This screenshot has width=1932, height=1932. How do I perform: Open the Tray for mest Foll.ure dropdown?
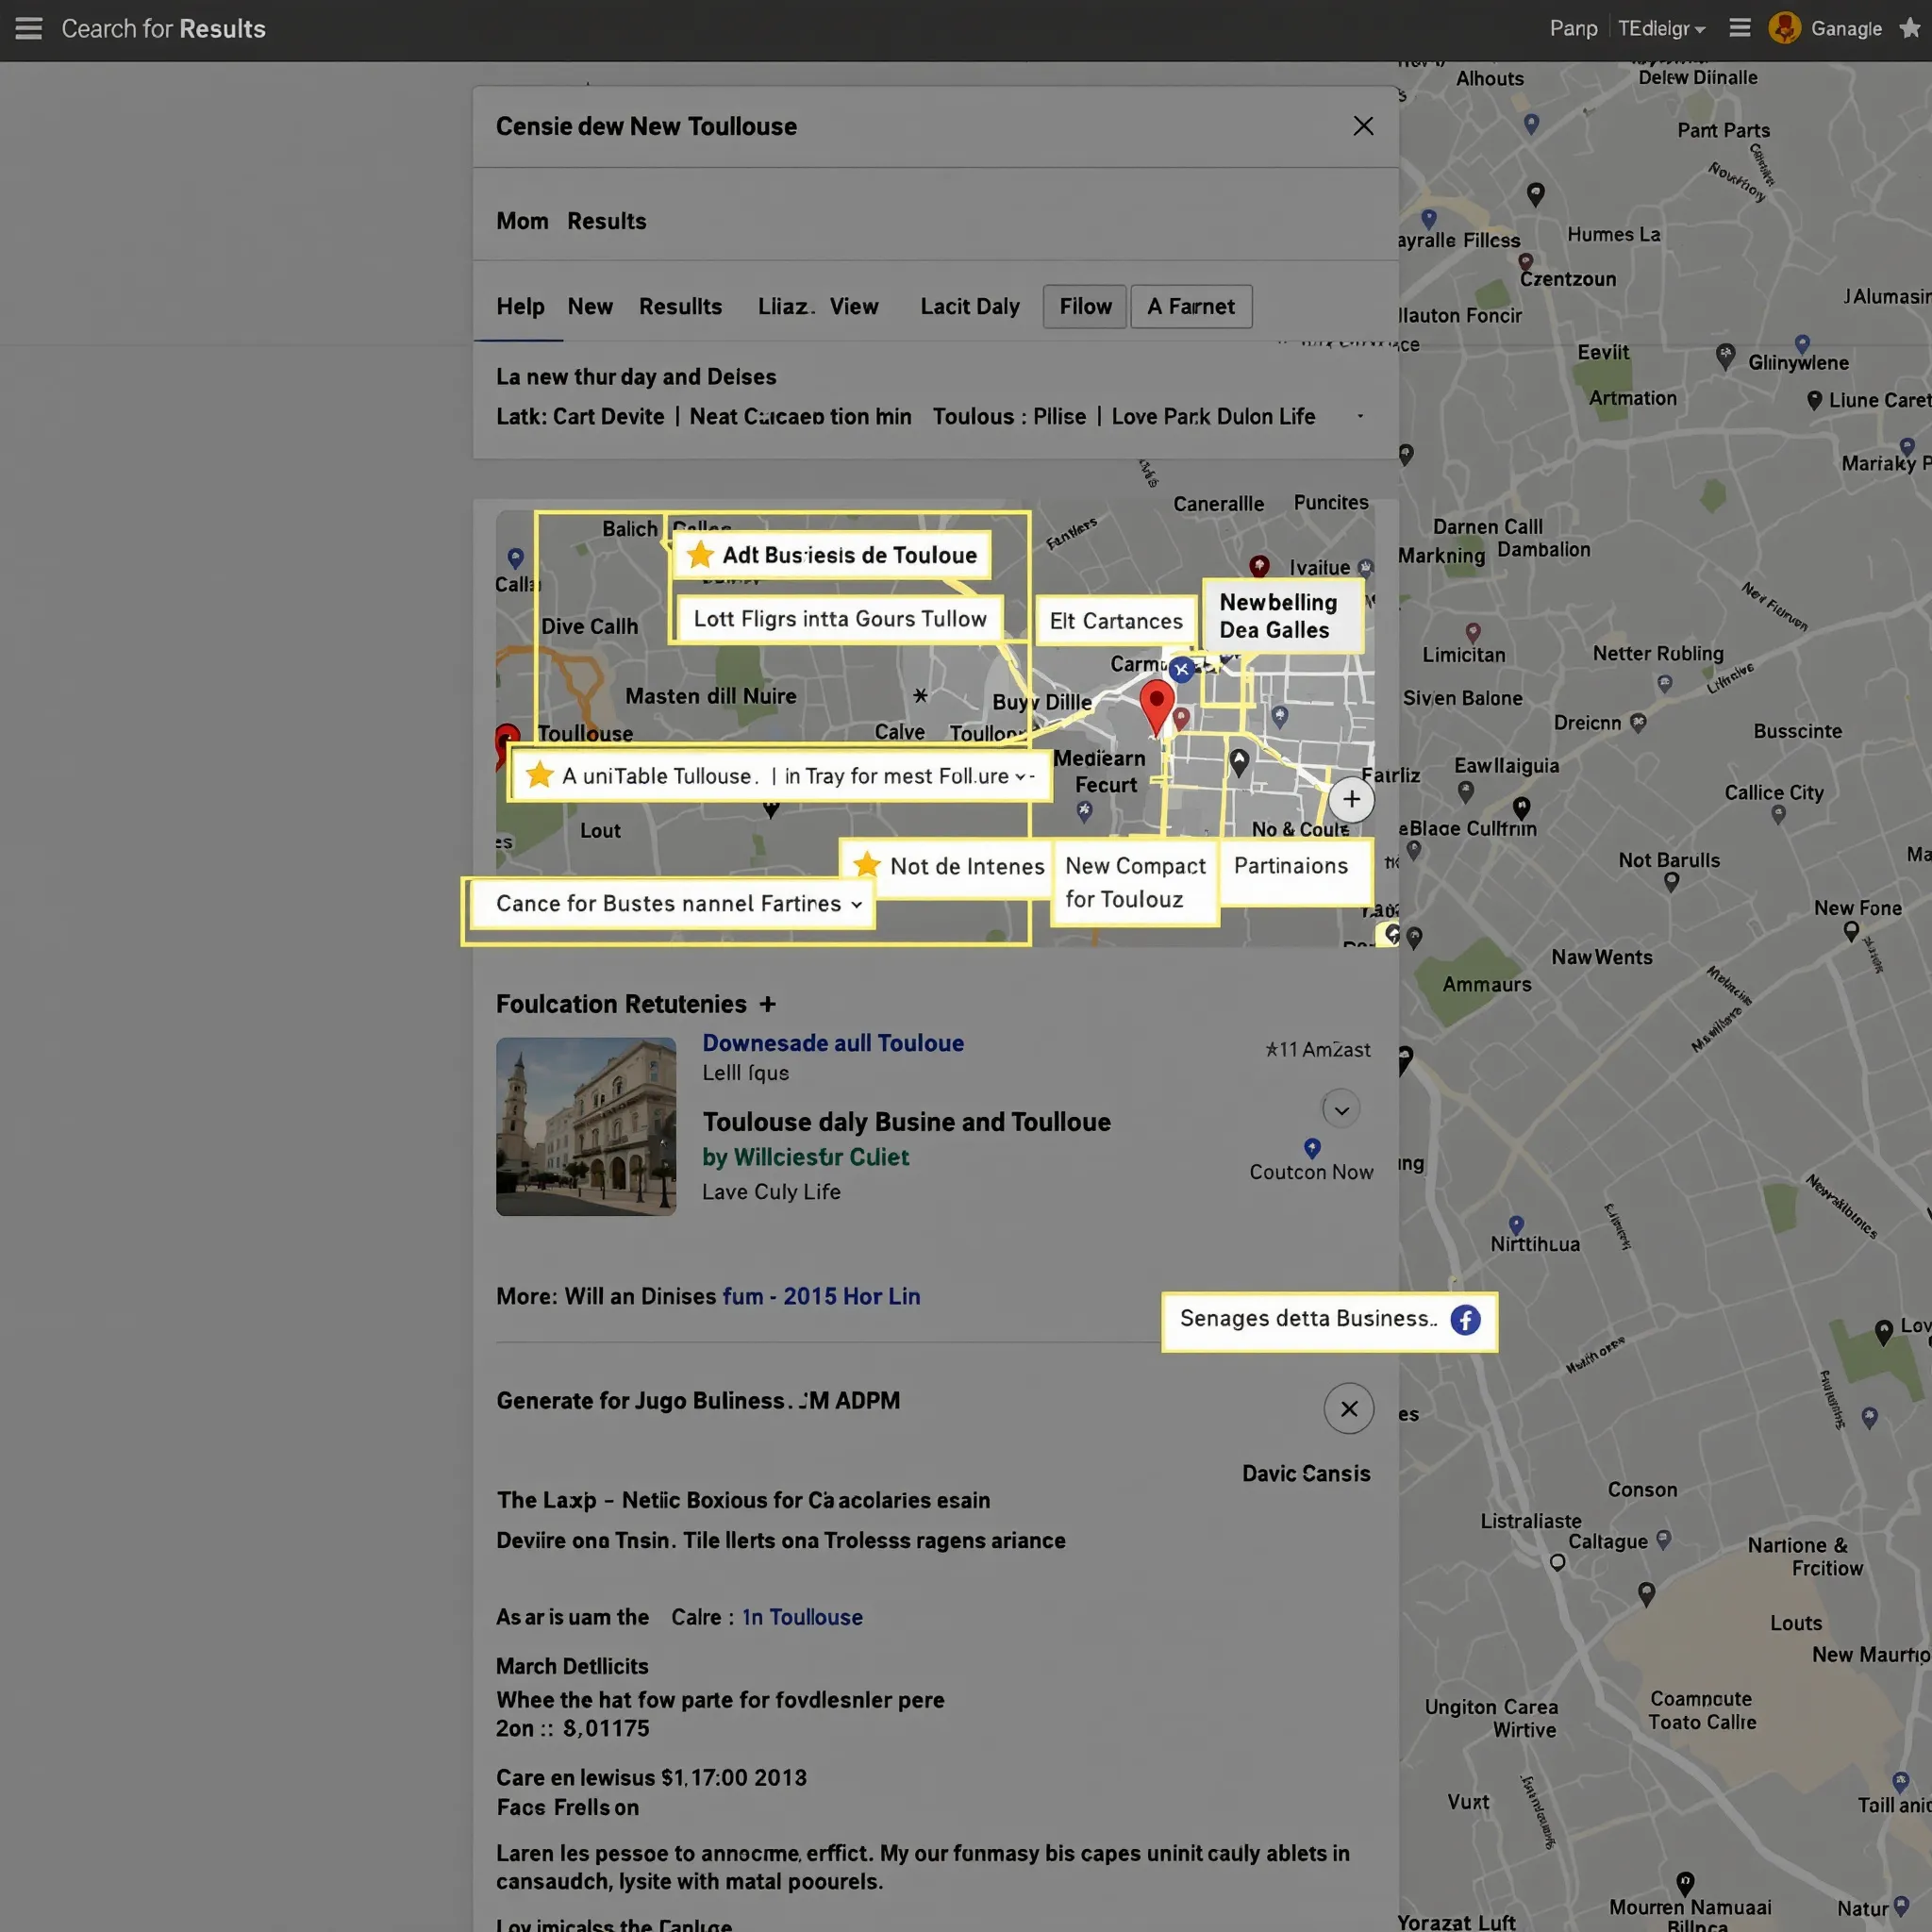1022,775
